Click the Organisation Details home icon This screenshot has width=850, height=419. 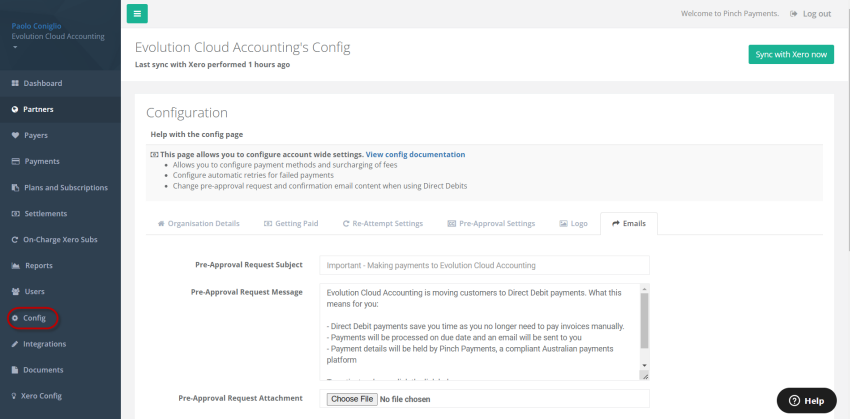pos(161,223)
